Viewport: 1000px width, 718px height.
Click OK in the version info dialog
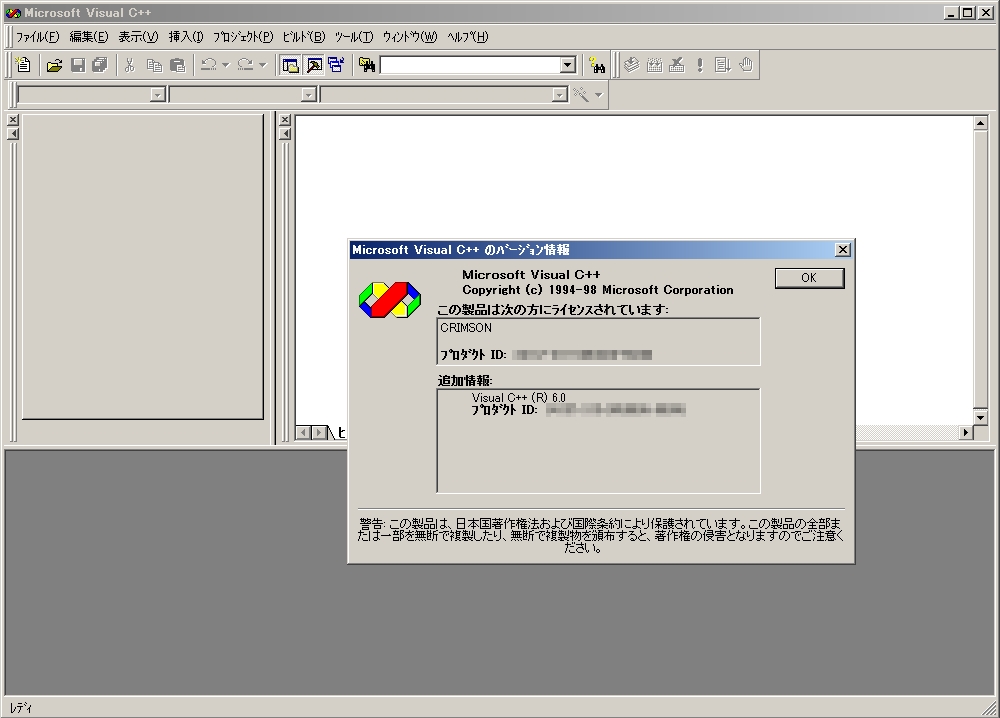point(809,278)
